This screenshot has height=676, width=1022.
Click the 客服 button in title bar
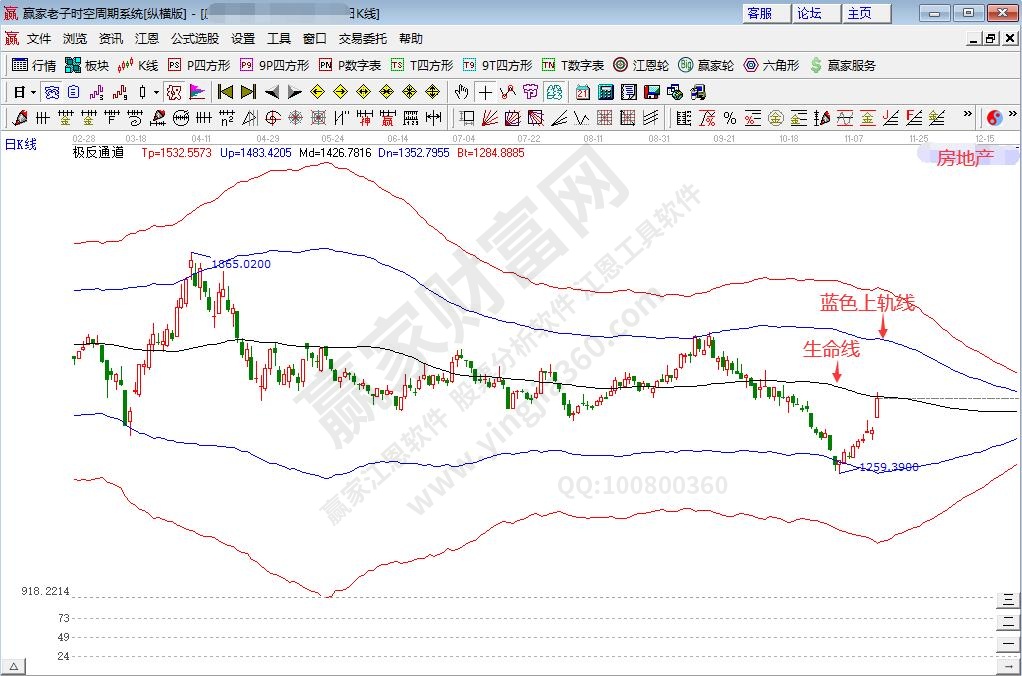click(x=760, y=13)
